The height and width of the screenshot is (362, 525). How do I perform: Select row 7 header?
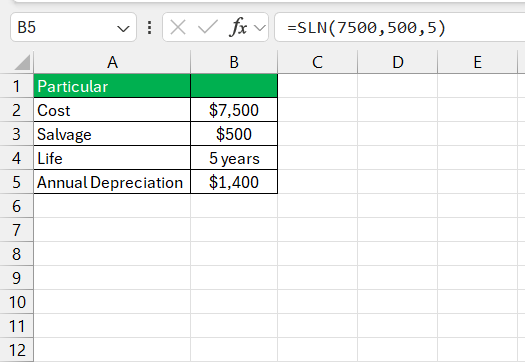[17, 230]
